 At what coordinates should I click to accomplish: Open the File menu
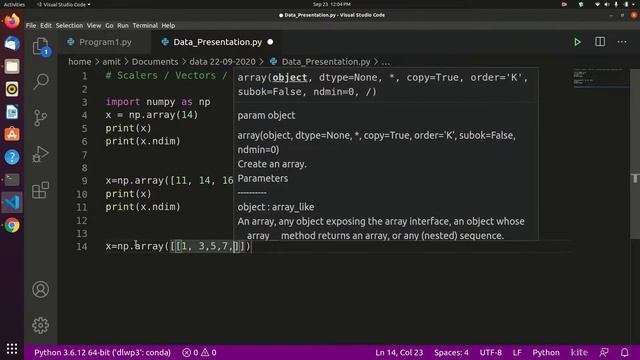[x=31, y=25]
